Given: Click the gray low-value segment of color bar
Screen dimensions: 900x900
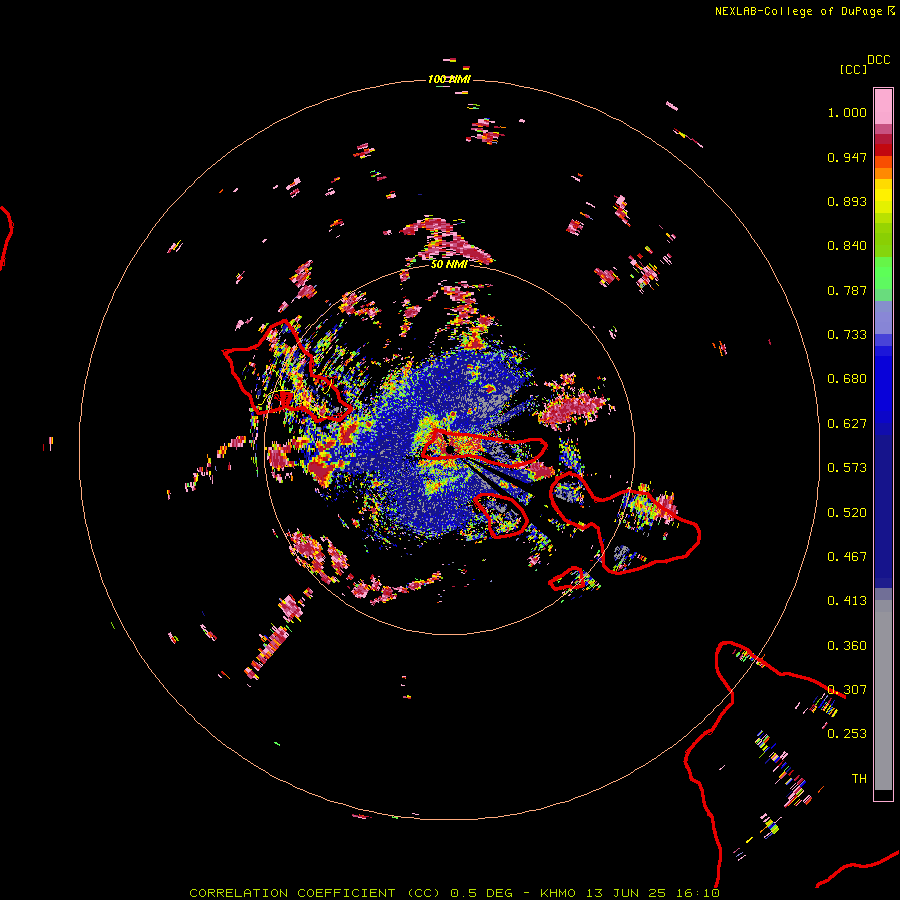Looking at the screenshot, I should (883, 695).
